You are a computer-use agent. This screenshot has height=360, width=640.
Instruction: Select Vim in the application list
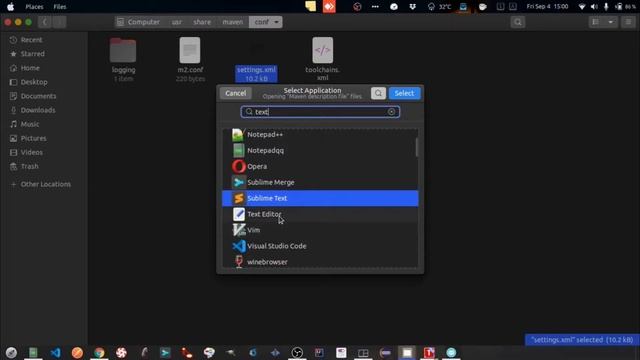coord(320,230)
